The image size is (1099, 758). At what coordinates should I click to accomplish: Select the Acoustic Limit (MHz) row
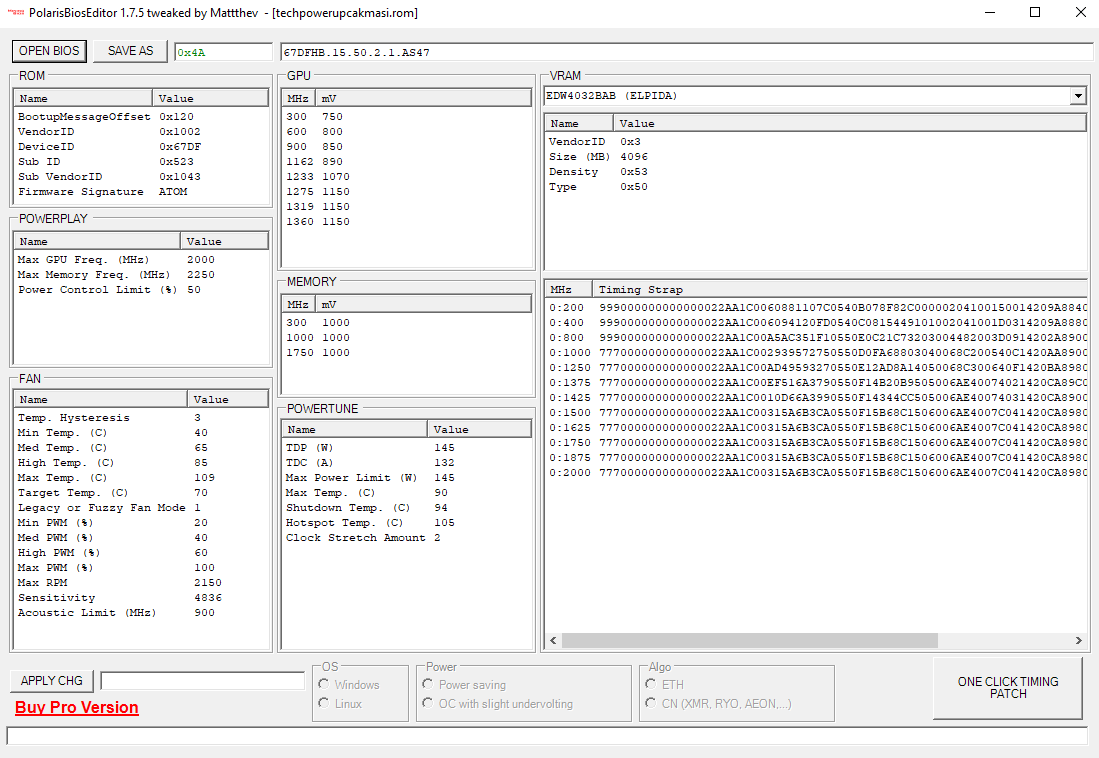point(141,613)
